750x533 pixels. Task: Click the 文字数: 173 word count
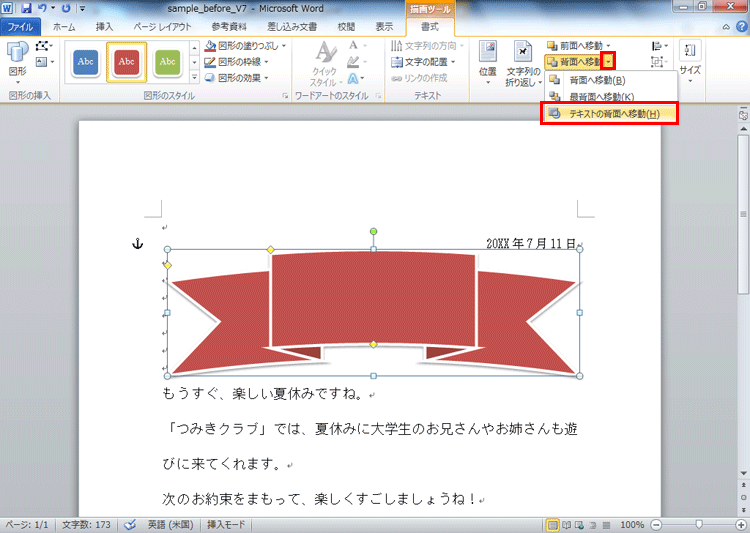pyautogui.click(x=86, y=525)
